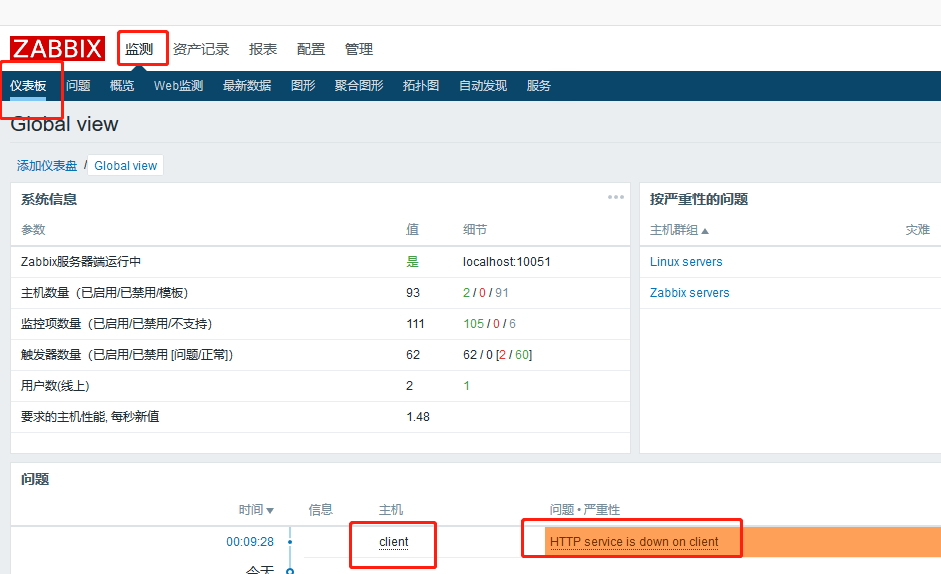Screen dimensions: 941x574
Task: Open the Zabbix servers host group link
Action: pos(690,293)
